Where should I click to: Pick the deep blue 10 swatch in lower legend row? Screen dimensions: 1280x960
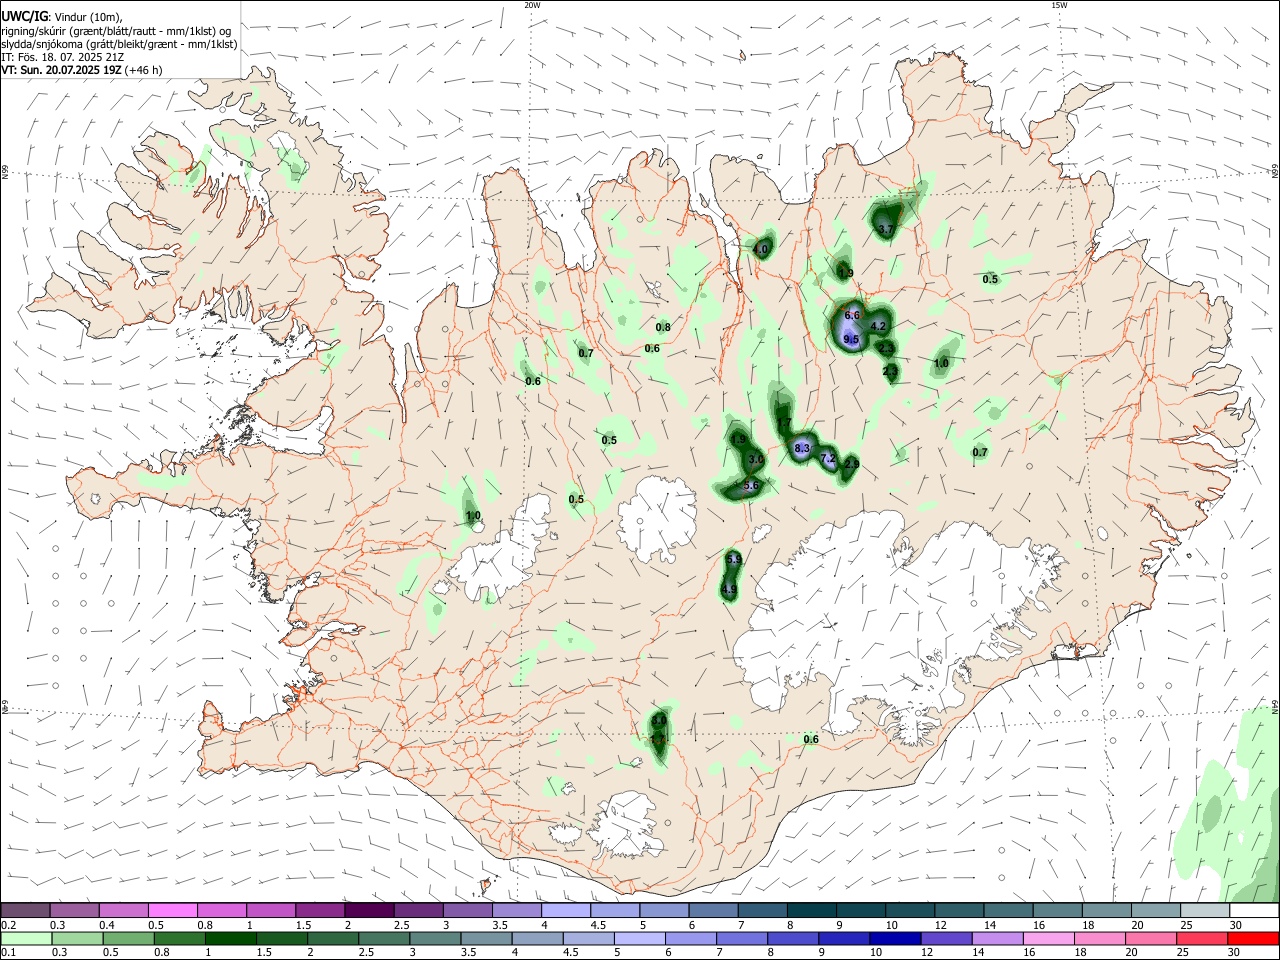894,939
